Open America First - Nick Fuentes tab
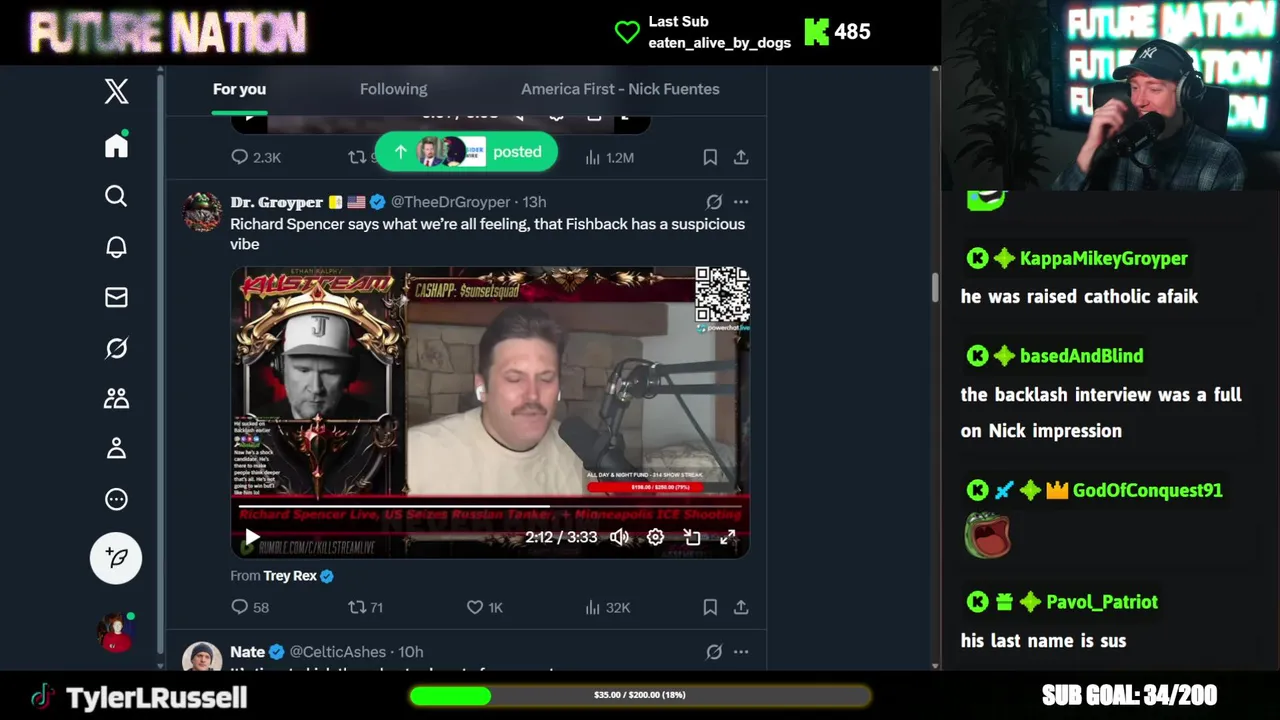The width and height of the screenshot is (1280, 720). tap(620, 89)
